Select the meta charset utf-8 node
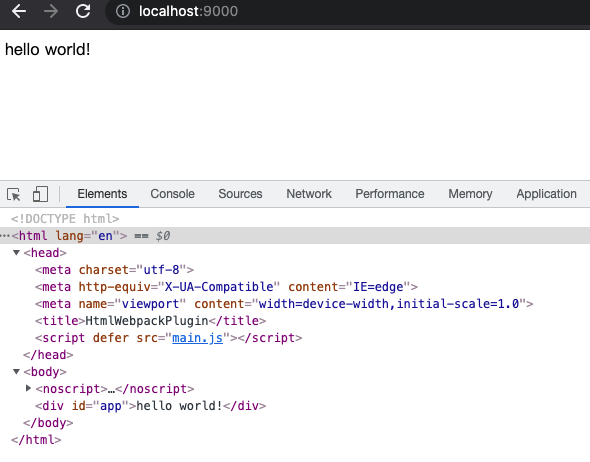 (x=114, y=270)
